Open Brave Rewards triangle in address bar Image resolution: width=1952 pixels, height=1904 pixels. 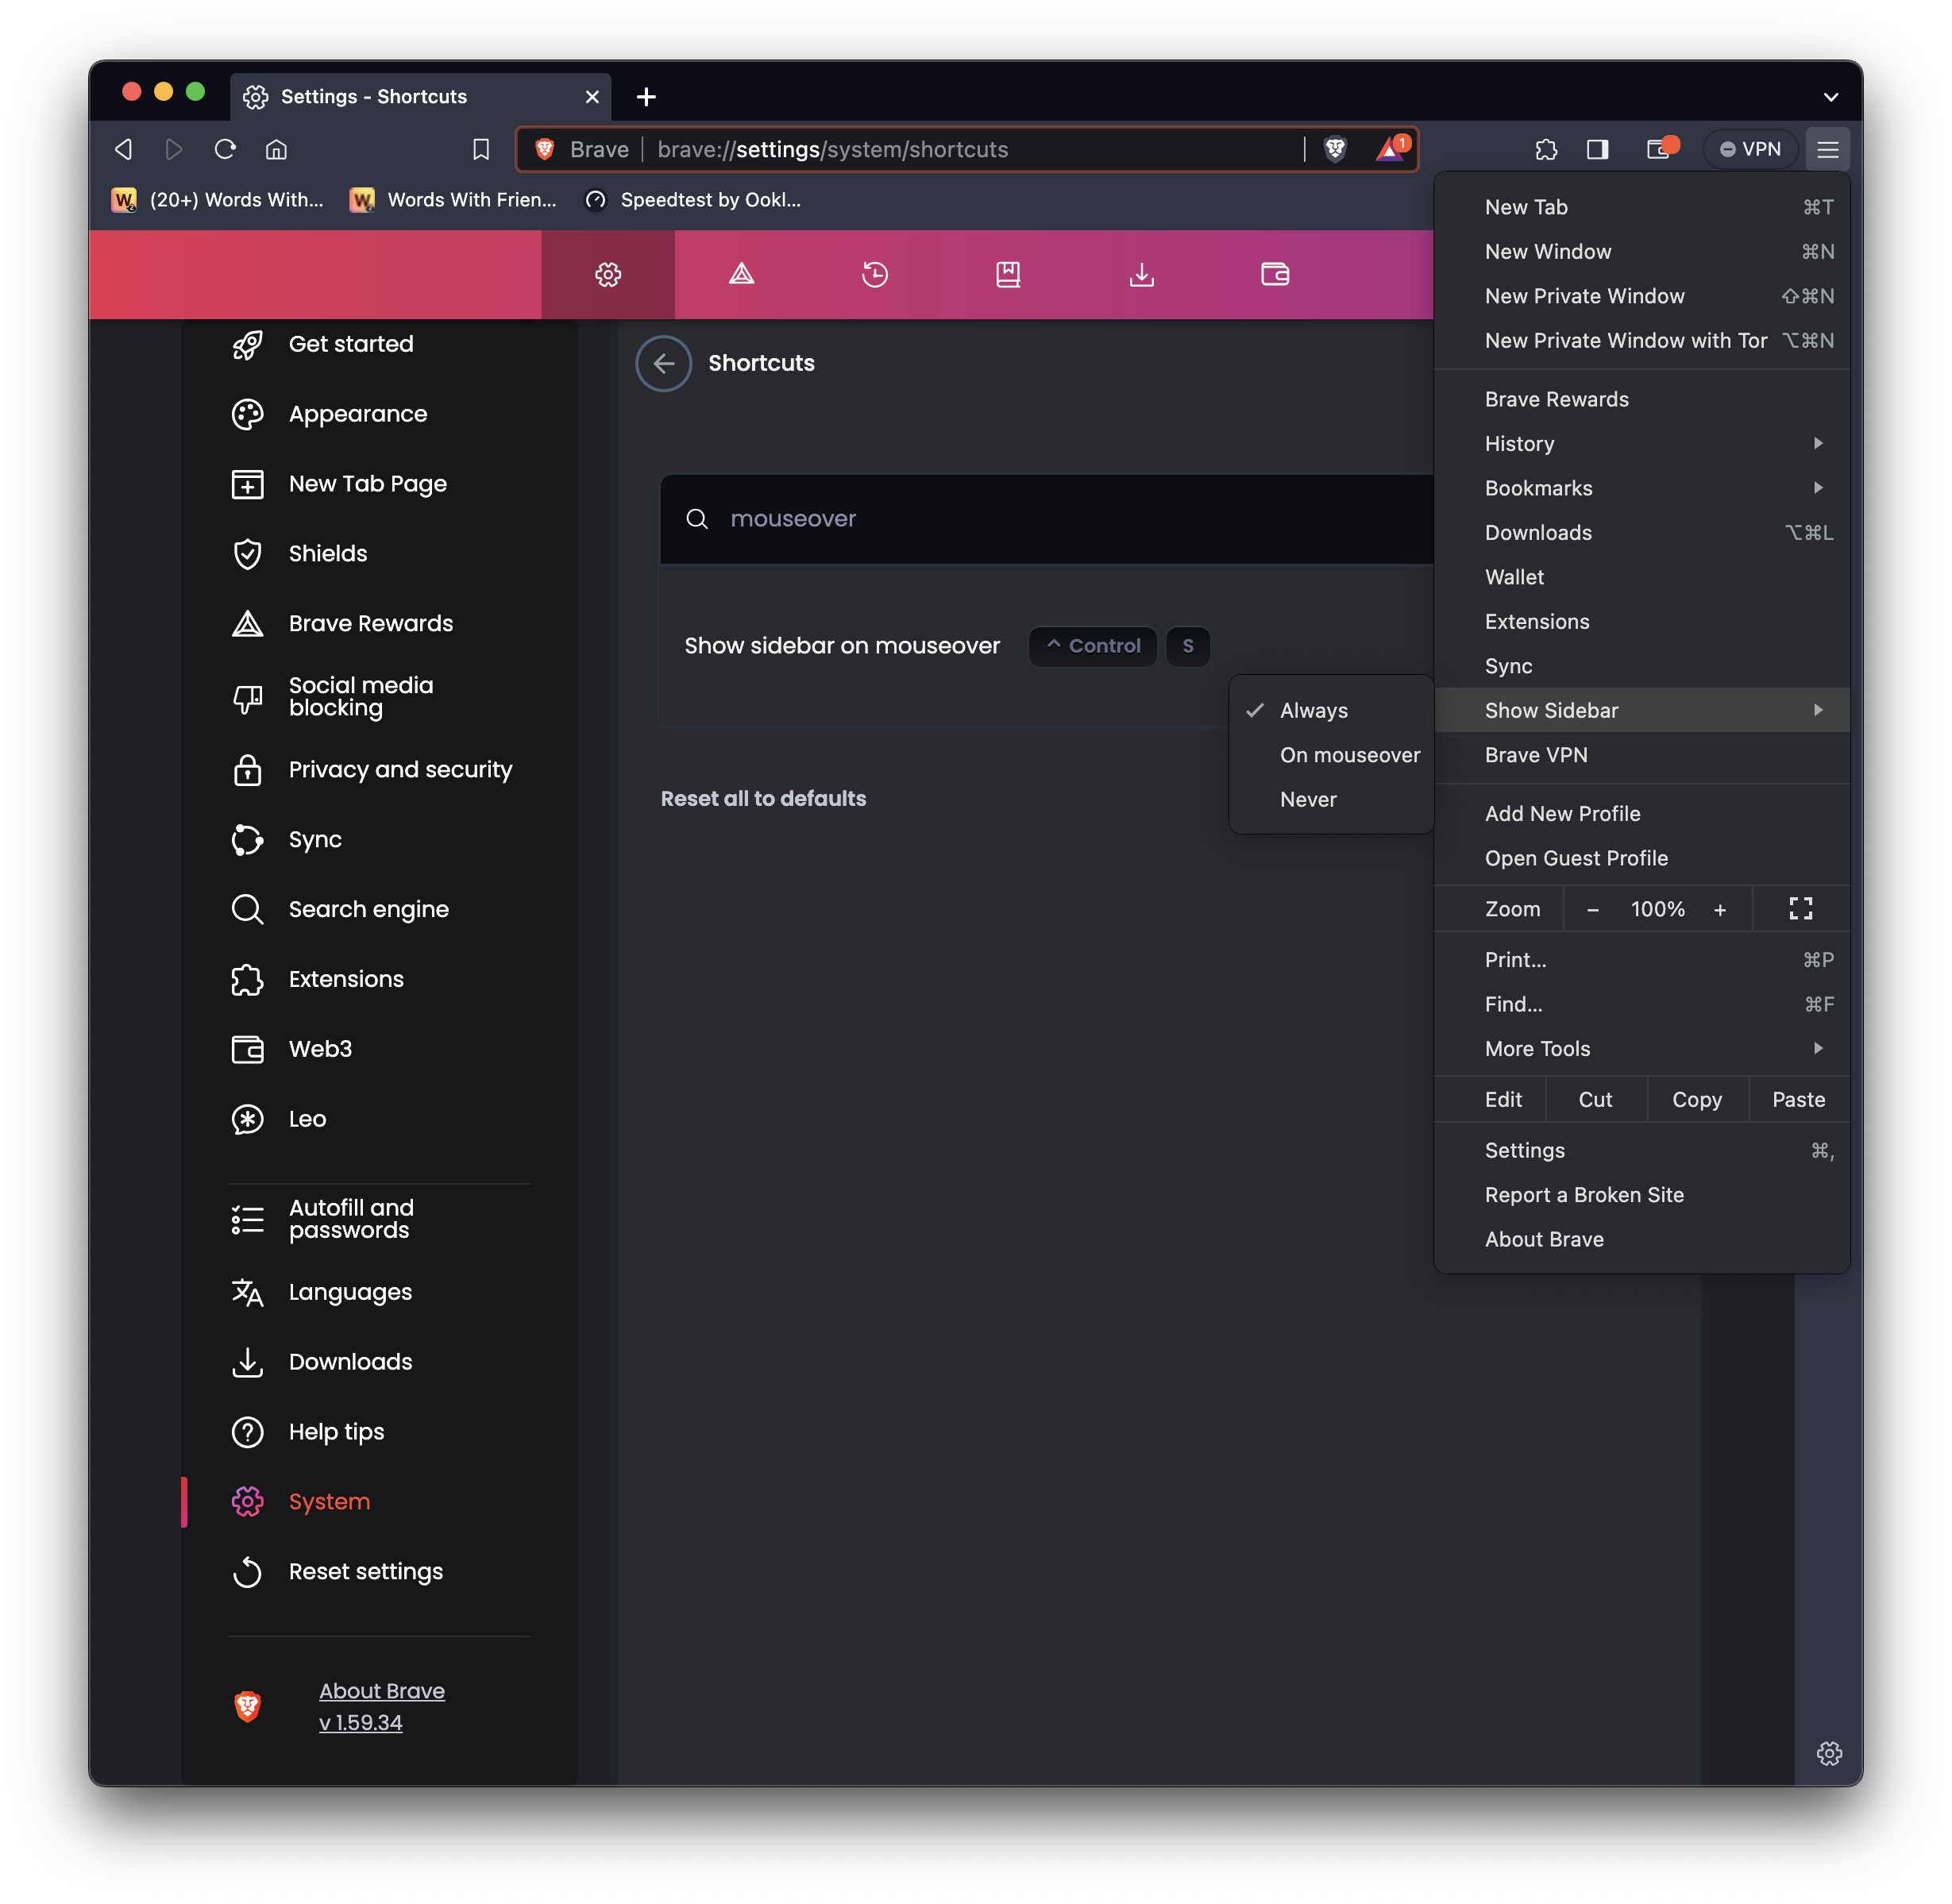point(1391,149)
